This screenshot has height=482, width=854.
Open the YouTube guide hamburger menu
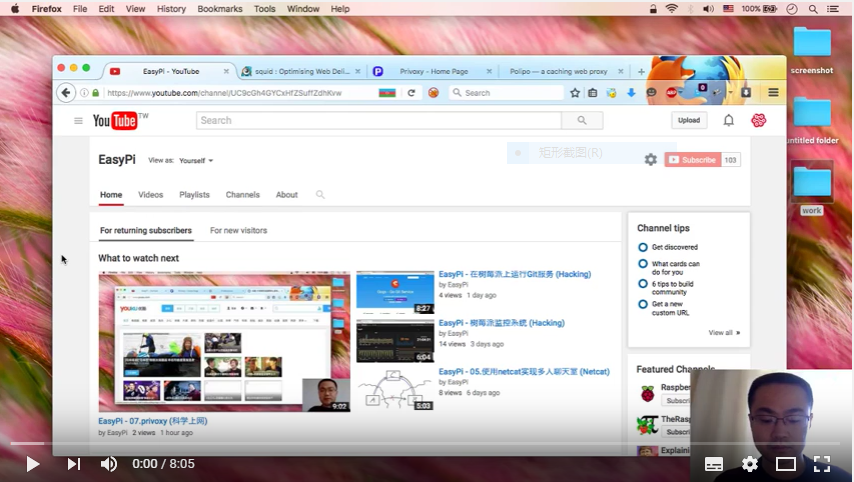coord(78,120)
